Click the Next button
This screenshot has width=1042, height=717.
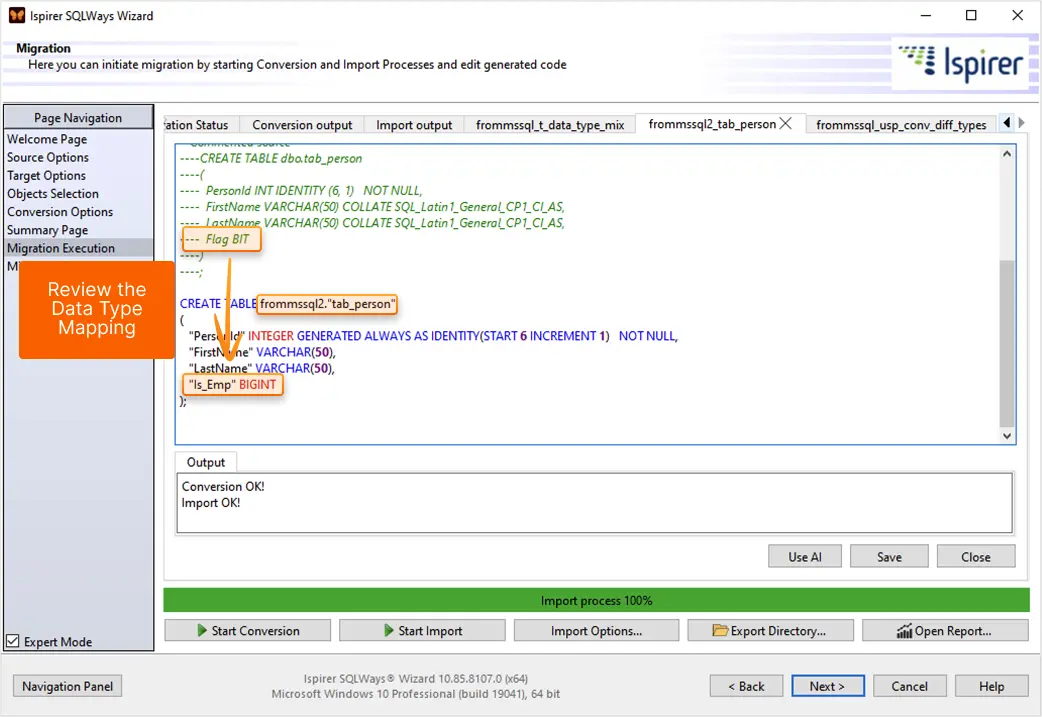pyautogui.click(x=827, y=686)
